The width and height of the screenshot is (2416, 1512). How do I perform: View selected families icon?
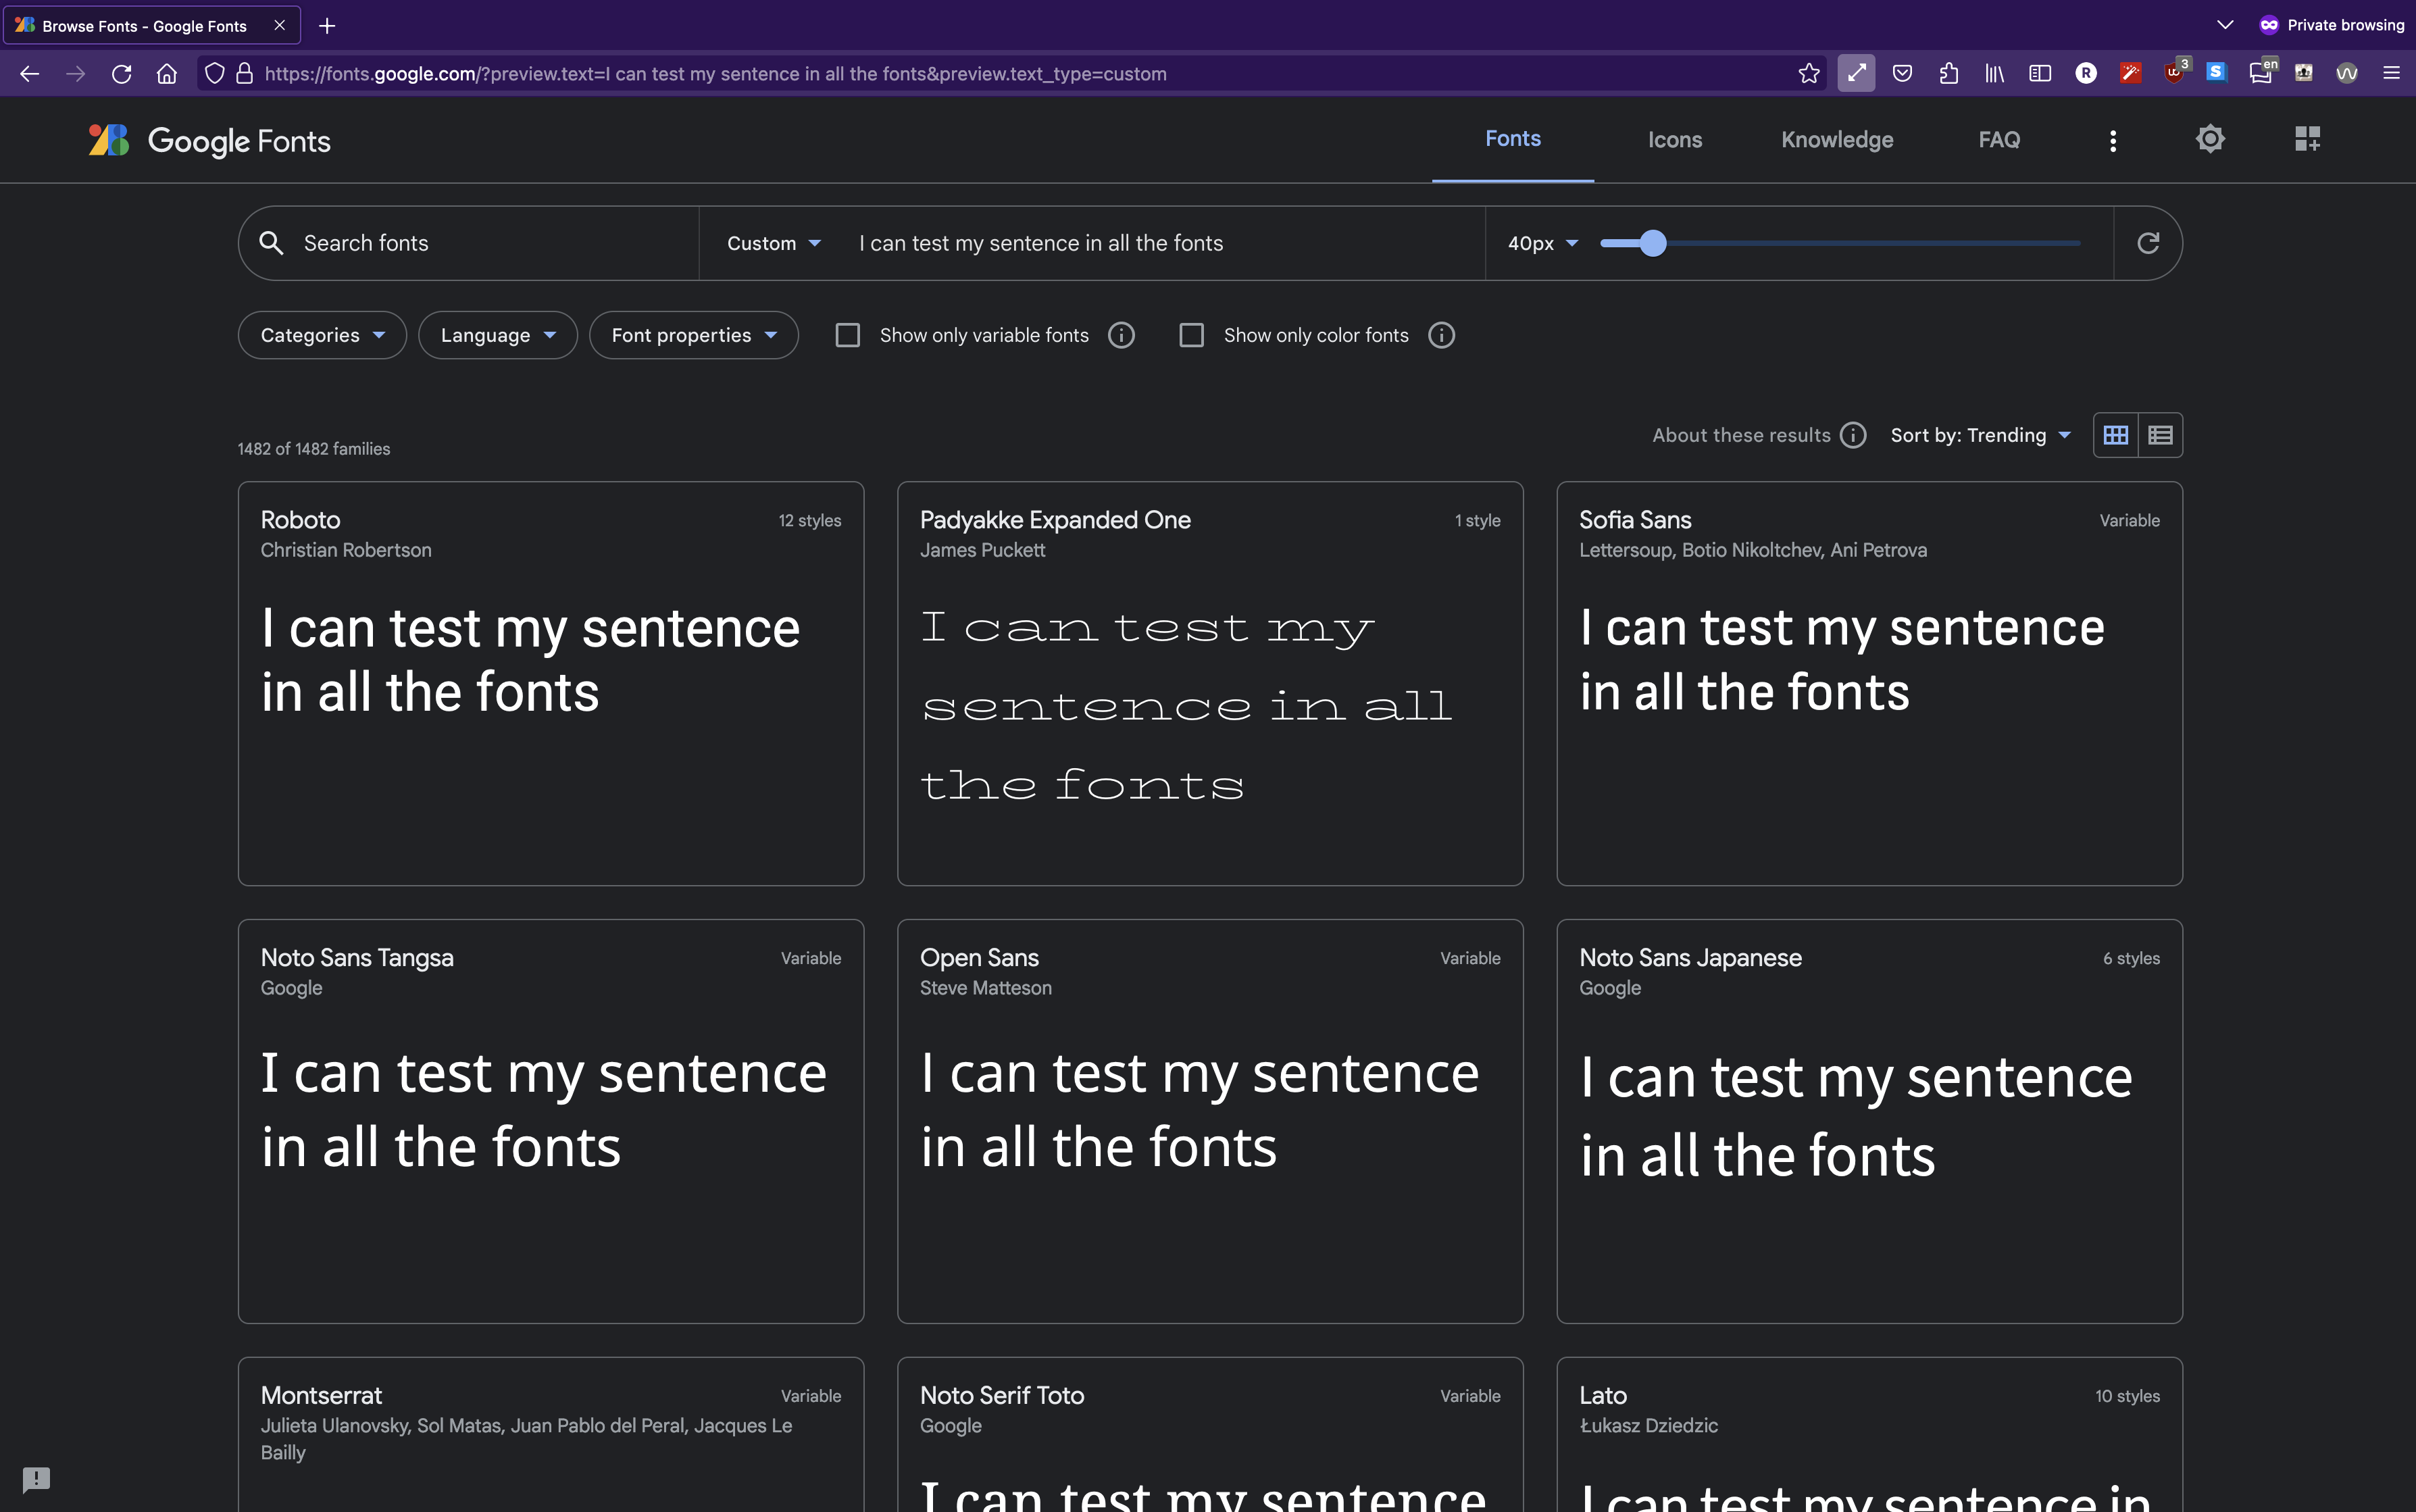pos(2307,139)
